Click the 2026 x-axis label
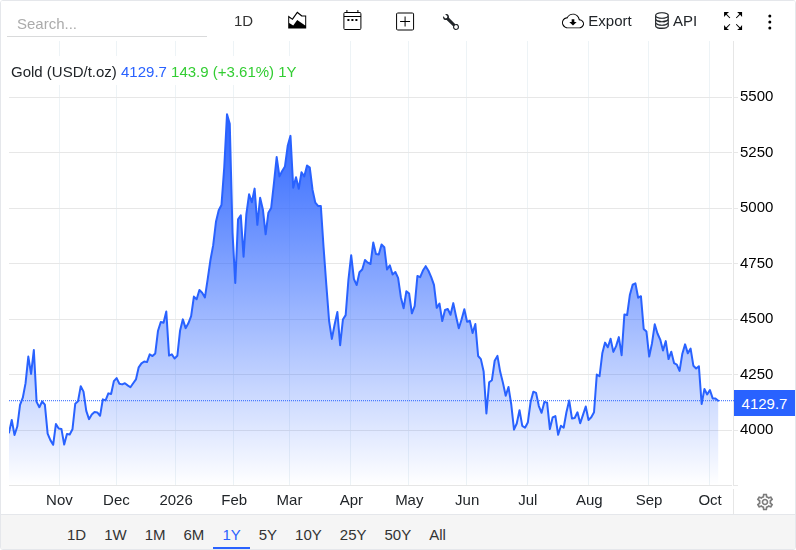 coord(176,500)
